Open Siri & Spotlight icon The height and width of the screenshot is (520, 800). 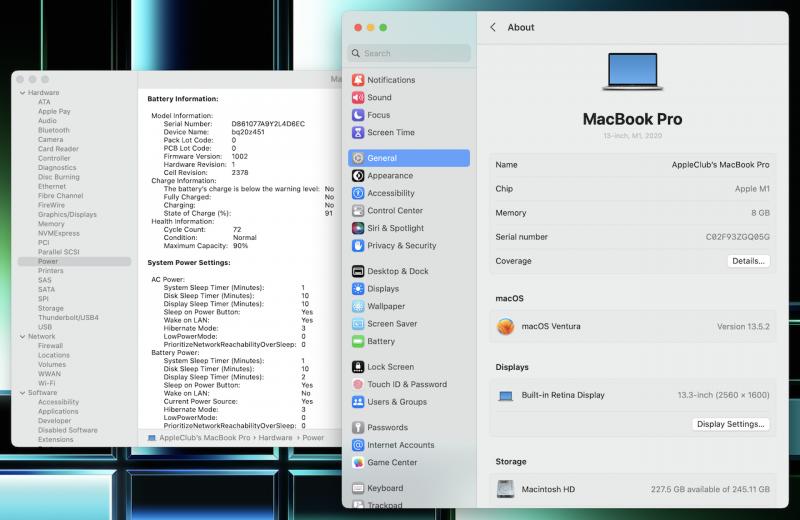click(x=358, y=228)
